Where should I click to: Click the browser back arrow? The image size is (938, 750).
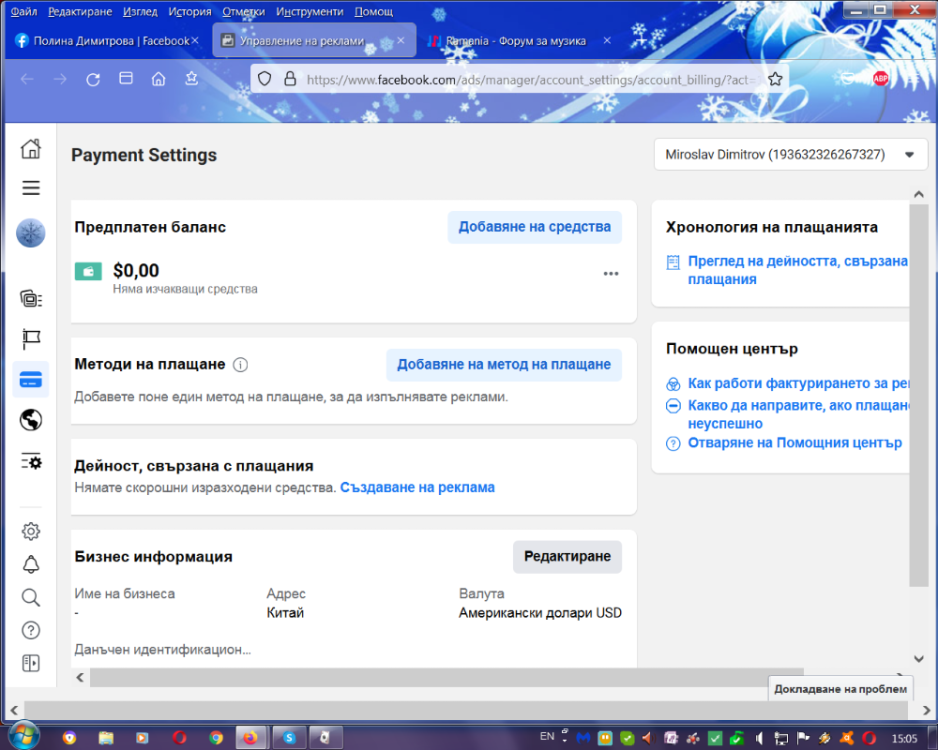pyautogui.click(x=27, y=79)
